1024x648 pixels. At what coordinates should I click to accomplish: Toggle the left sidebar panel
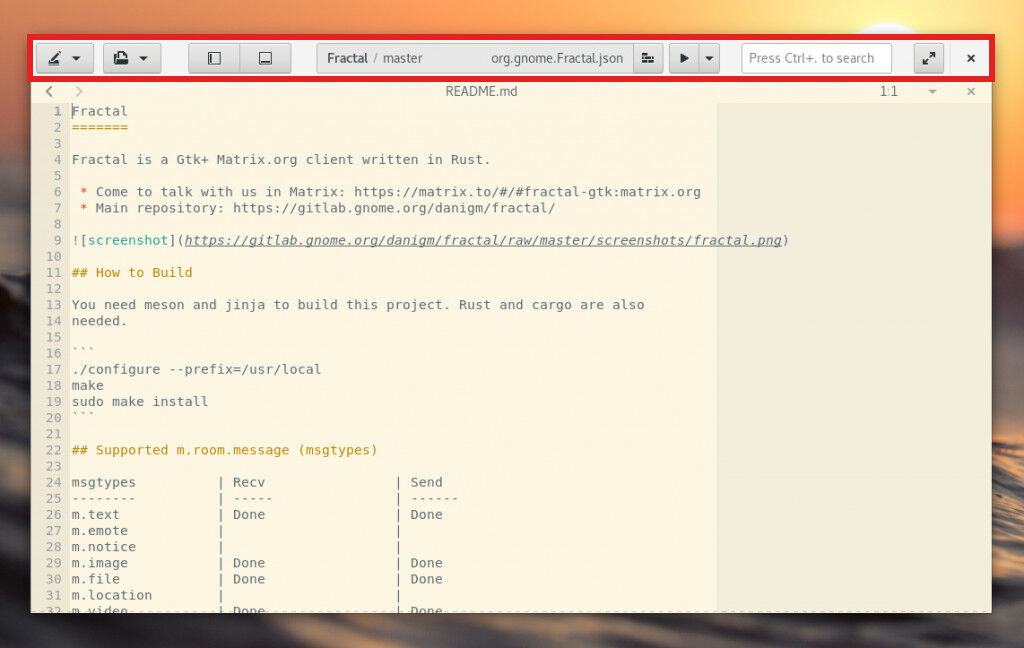(x=214, y=58)
